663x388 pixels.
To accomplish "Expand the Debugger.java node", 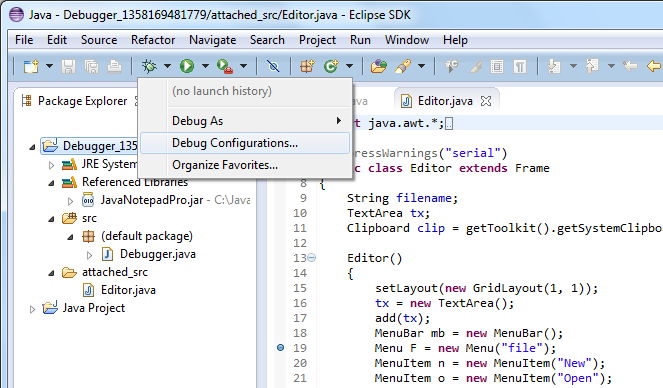I will 89,255.
